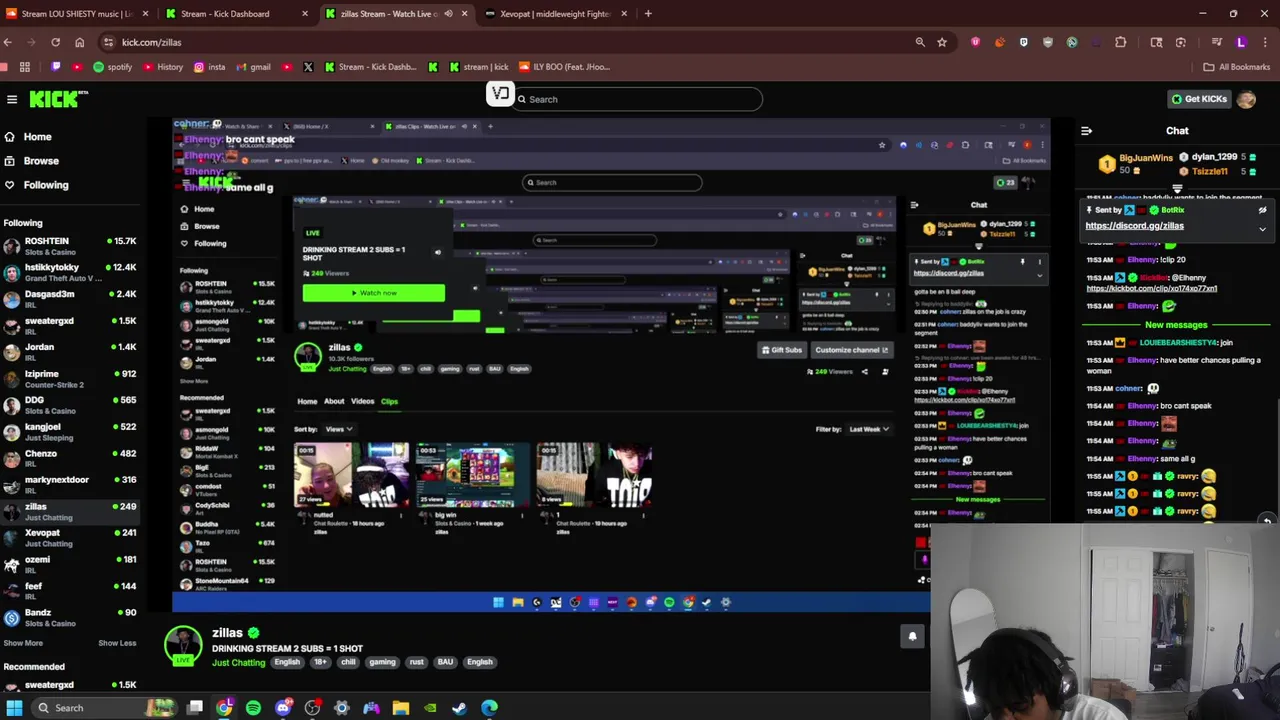Image resolution: width=1280 pixels, height=720 pixels.
Task: Open Discord from the taskbar
Action: click(283, 708)
